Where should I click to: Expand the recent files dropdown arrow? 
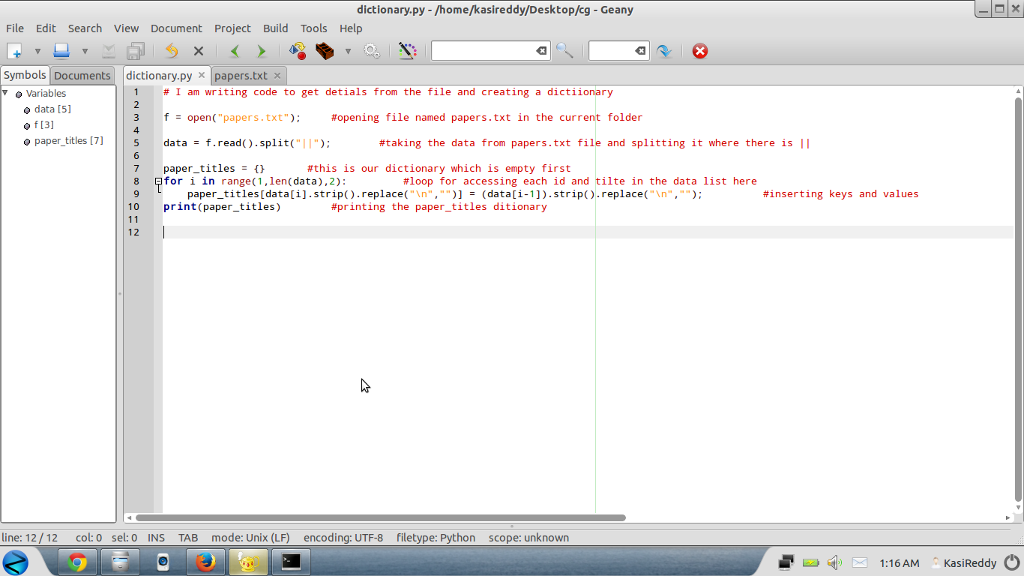click(x=84, y=51)
